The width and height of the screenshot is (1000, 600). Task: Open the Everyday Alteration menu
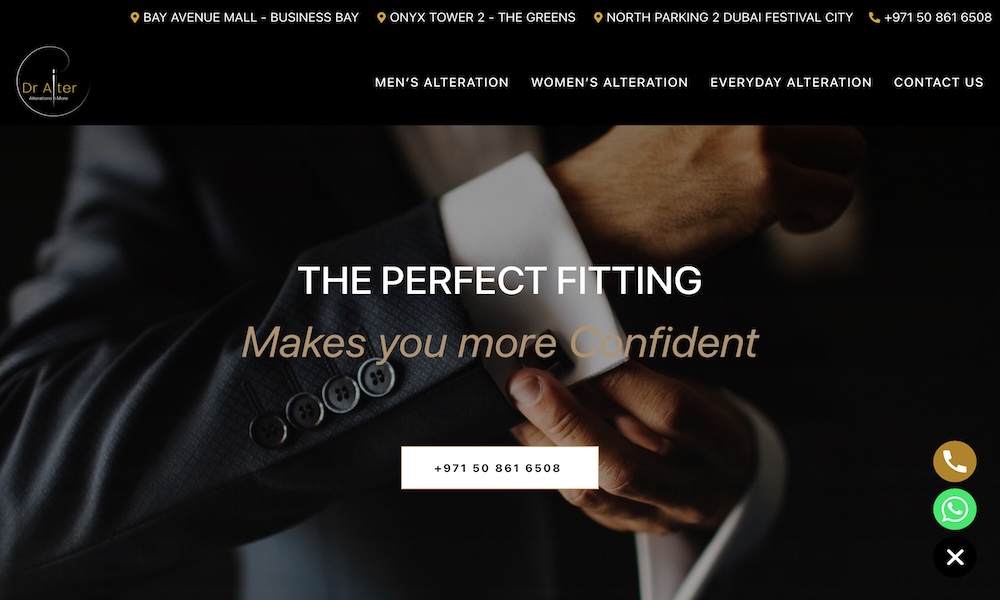pyautogui.click(x=791, y=82)
